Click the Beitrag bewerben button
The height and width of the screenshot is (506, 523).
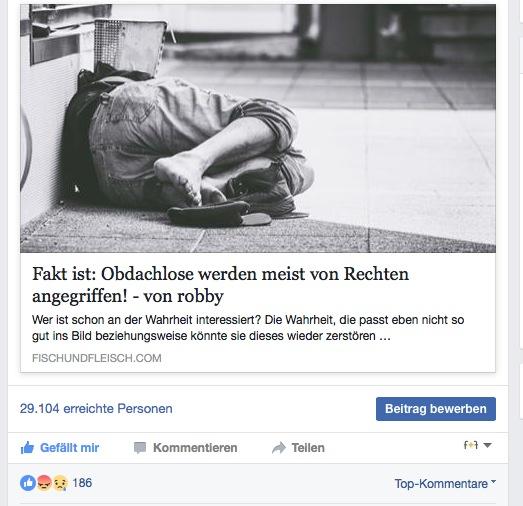pyautogui.click(x=436, y=409)
